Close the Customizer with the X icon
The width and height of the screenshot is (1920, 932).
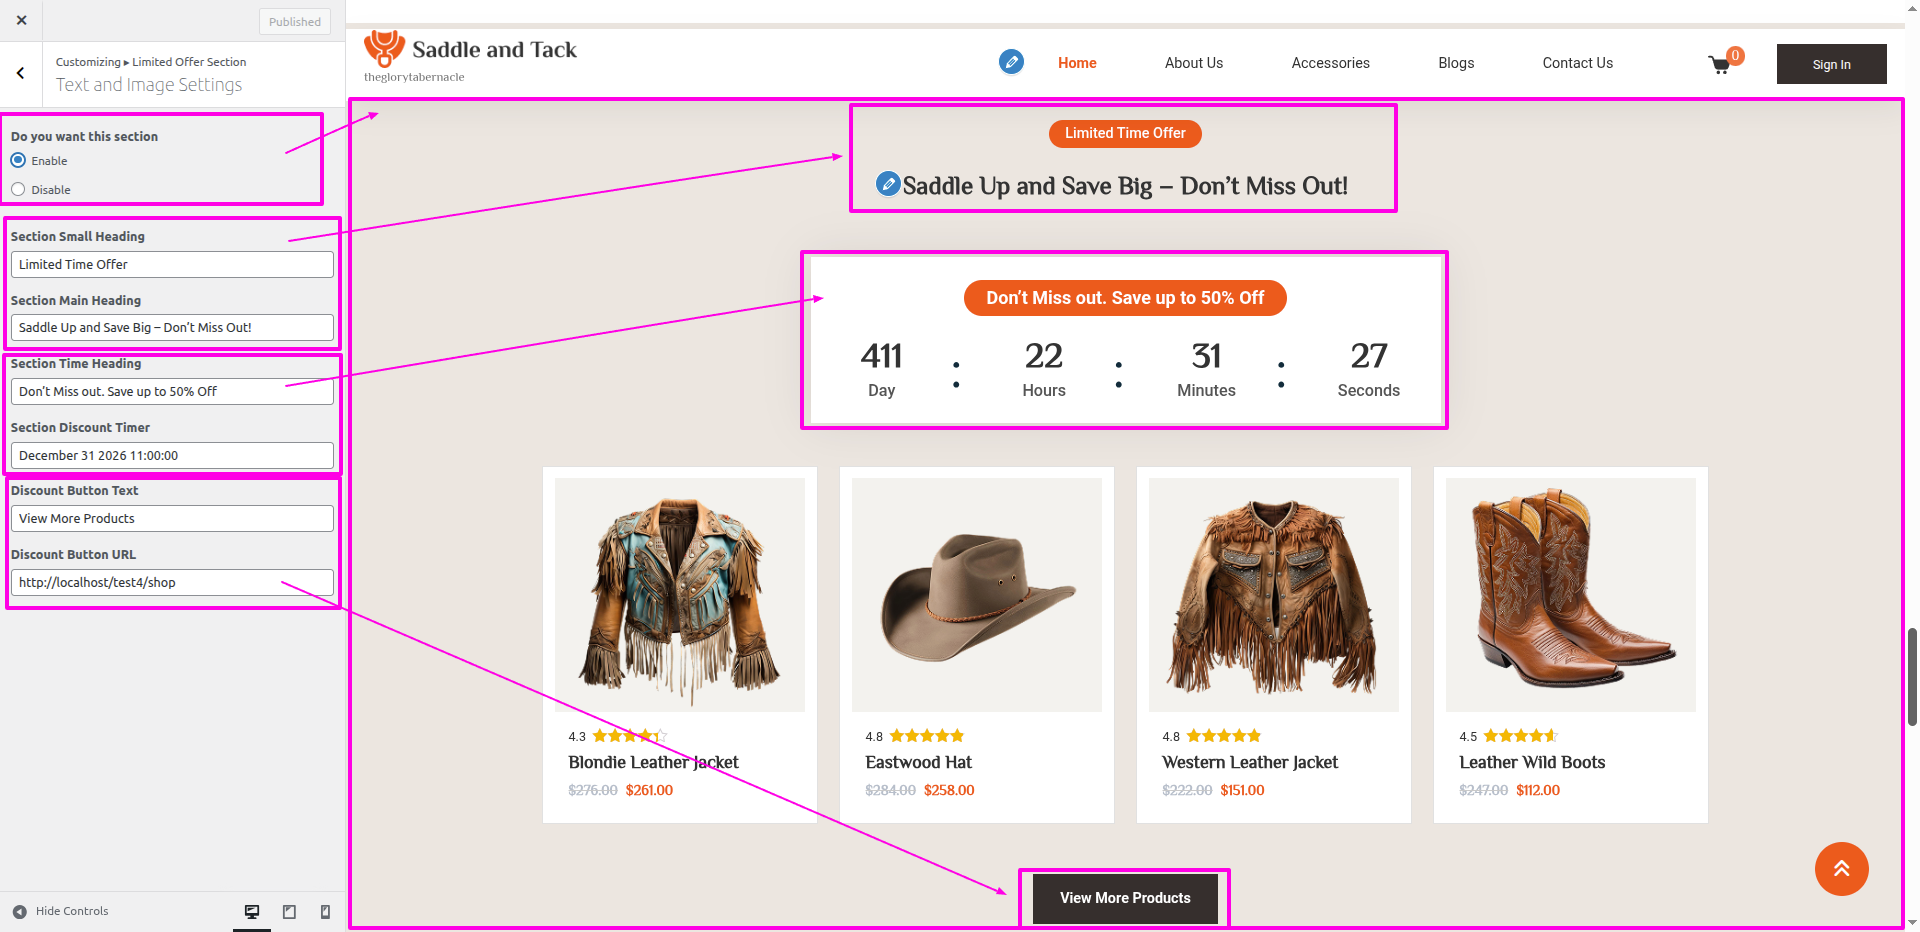22,20
